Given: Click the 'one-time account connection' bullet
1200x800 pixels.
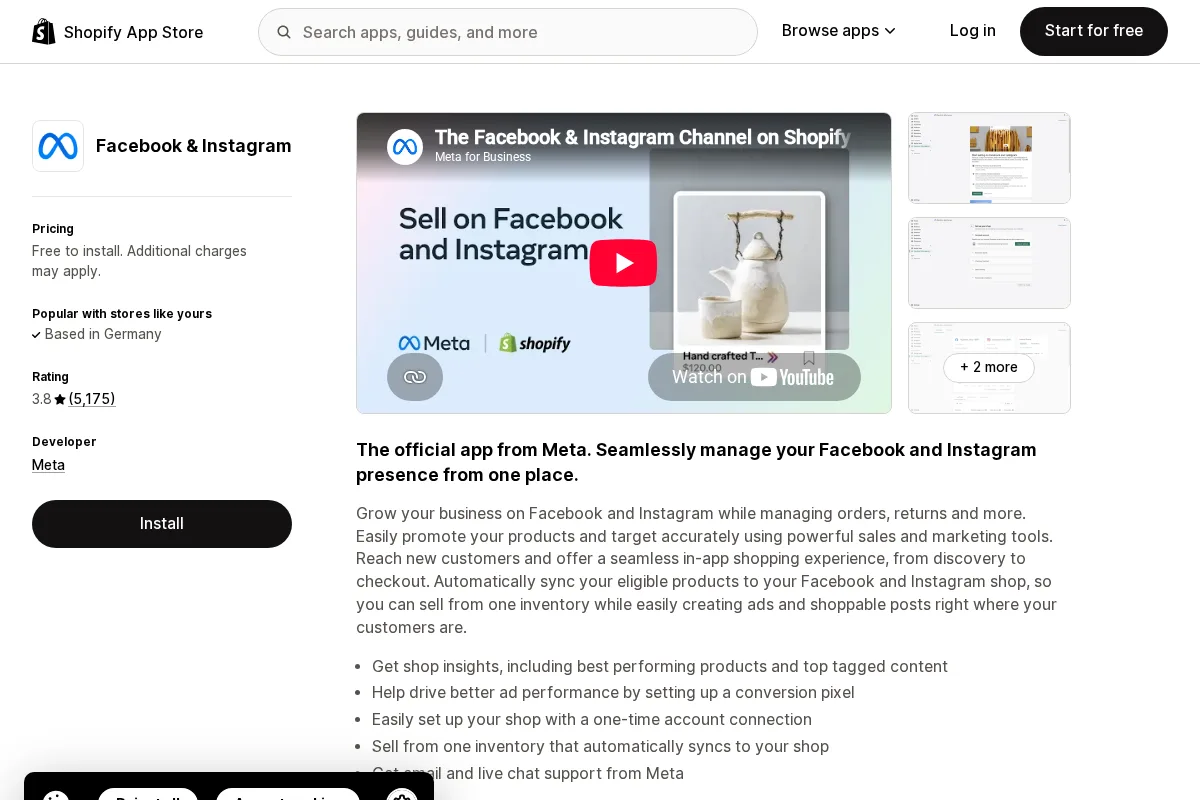Looking at the screenshot, I should [592, 719].
